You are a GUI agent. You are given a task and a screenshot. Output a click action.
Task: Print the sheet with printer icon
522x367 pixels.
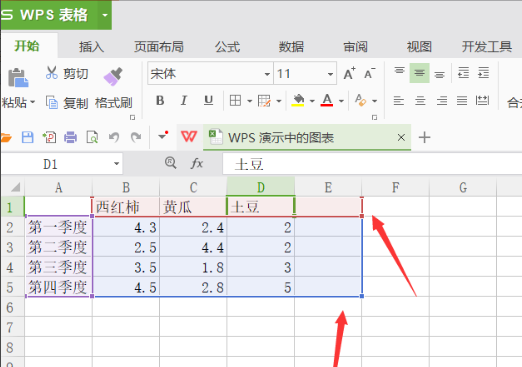point(70,137)
